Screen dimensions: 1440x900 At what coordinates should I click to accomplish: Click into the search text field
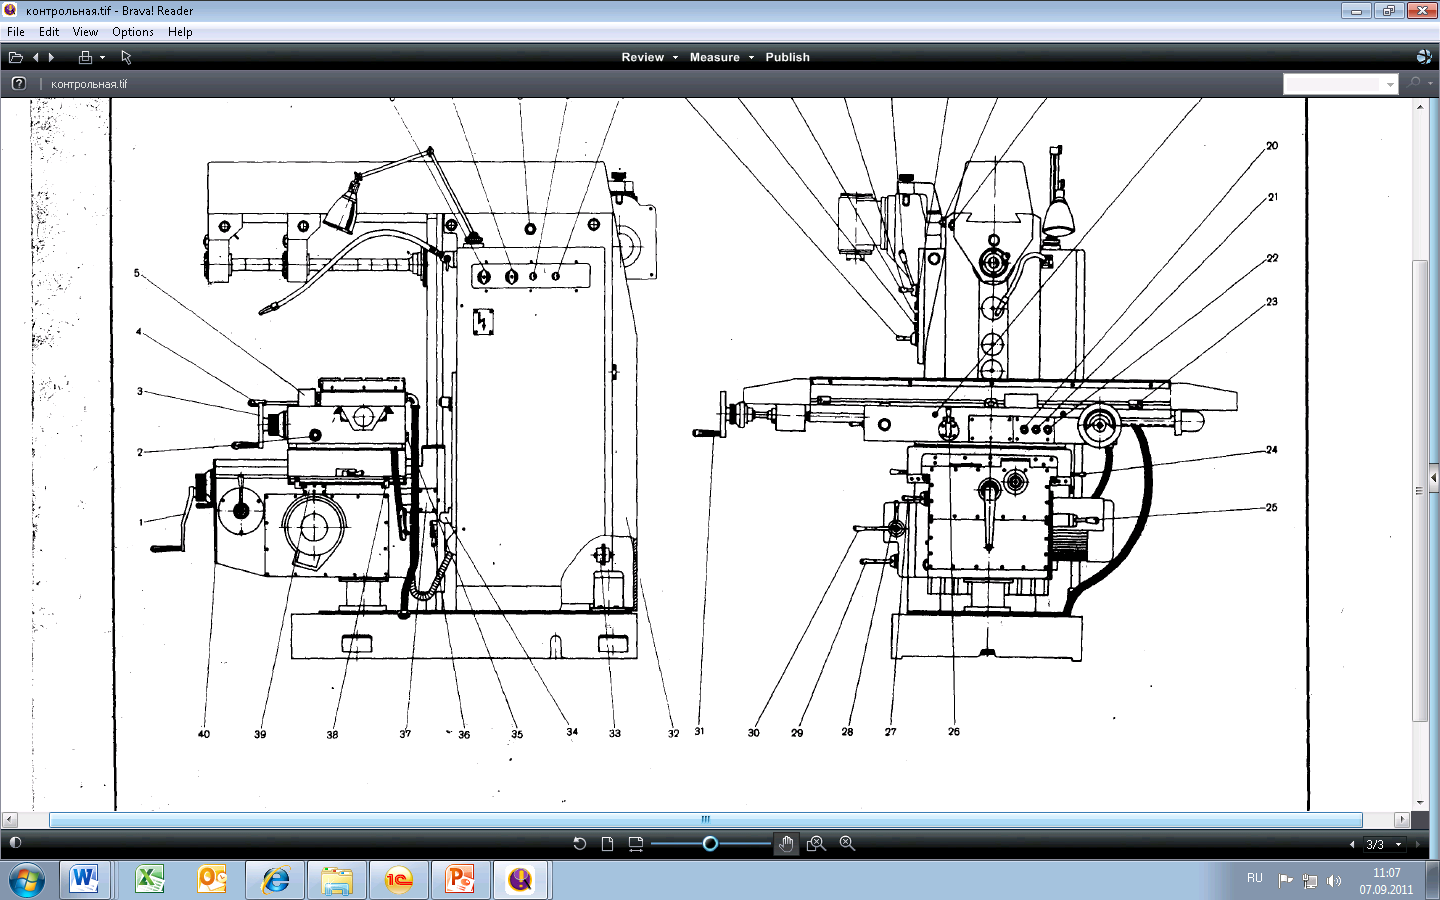click(x=1332, y=84)
